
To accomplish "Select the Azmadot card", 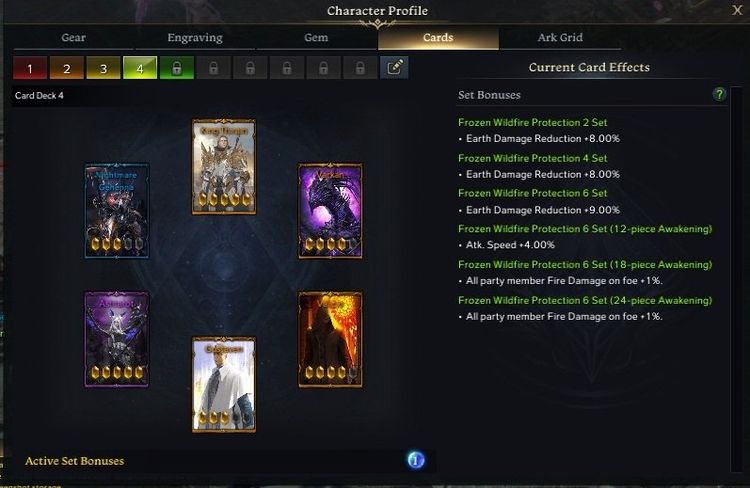I will coord(117,339).
